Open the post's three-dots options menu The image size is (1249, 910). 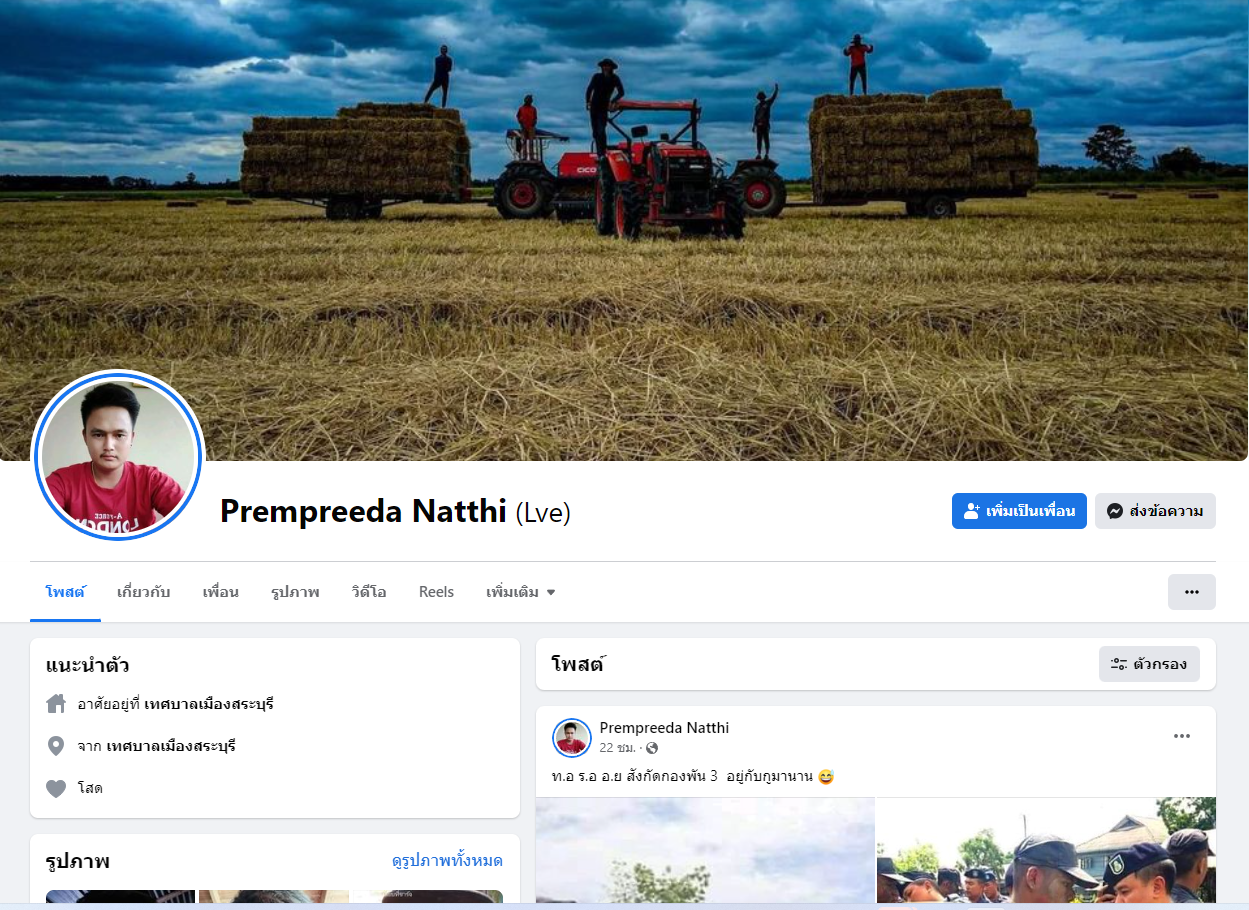[1182, 736]
